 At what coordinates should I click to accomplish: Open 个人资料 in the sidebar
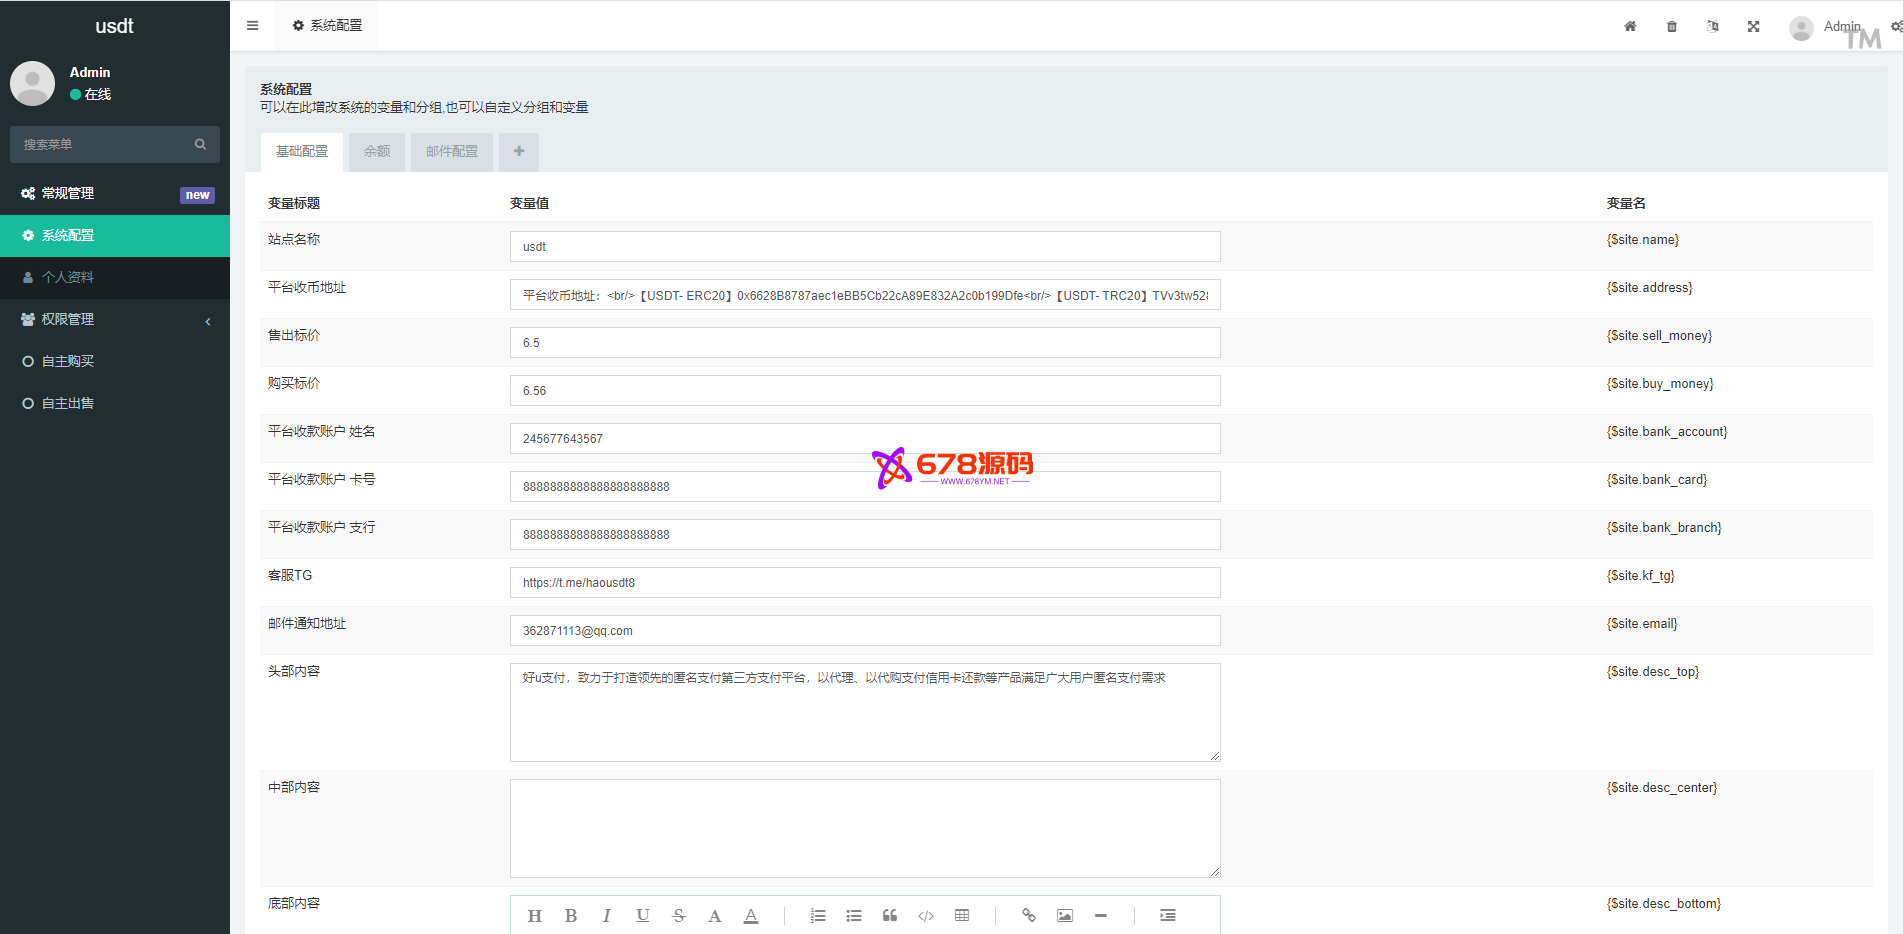click(68, 278)
